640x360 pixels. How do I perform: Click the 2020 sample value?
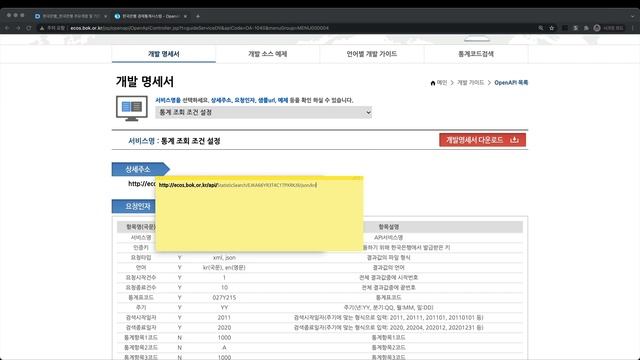(224, 328)
